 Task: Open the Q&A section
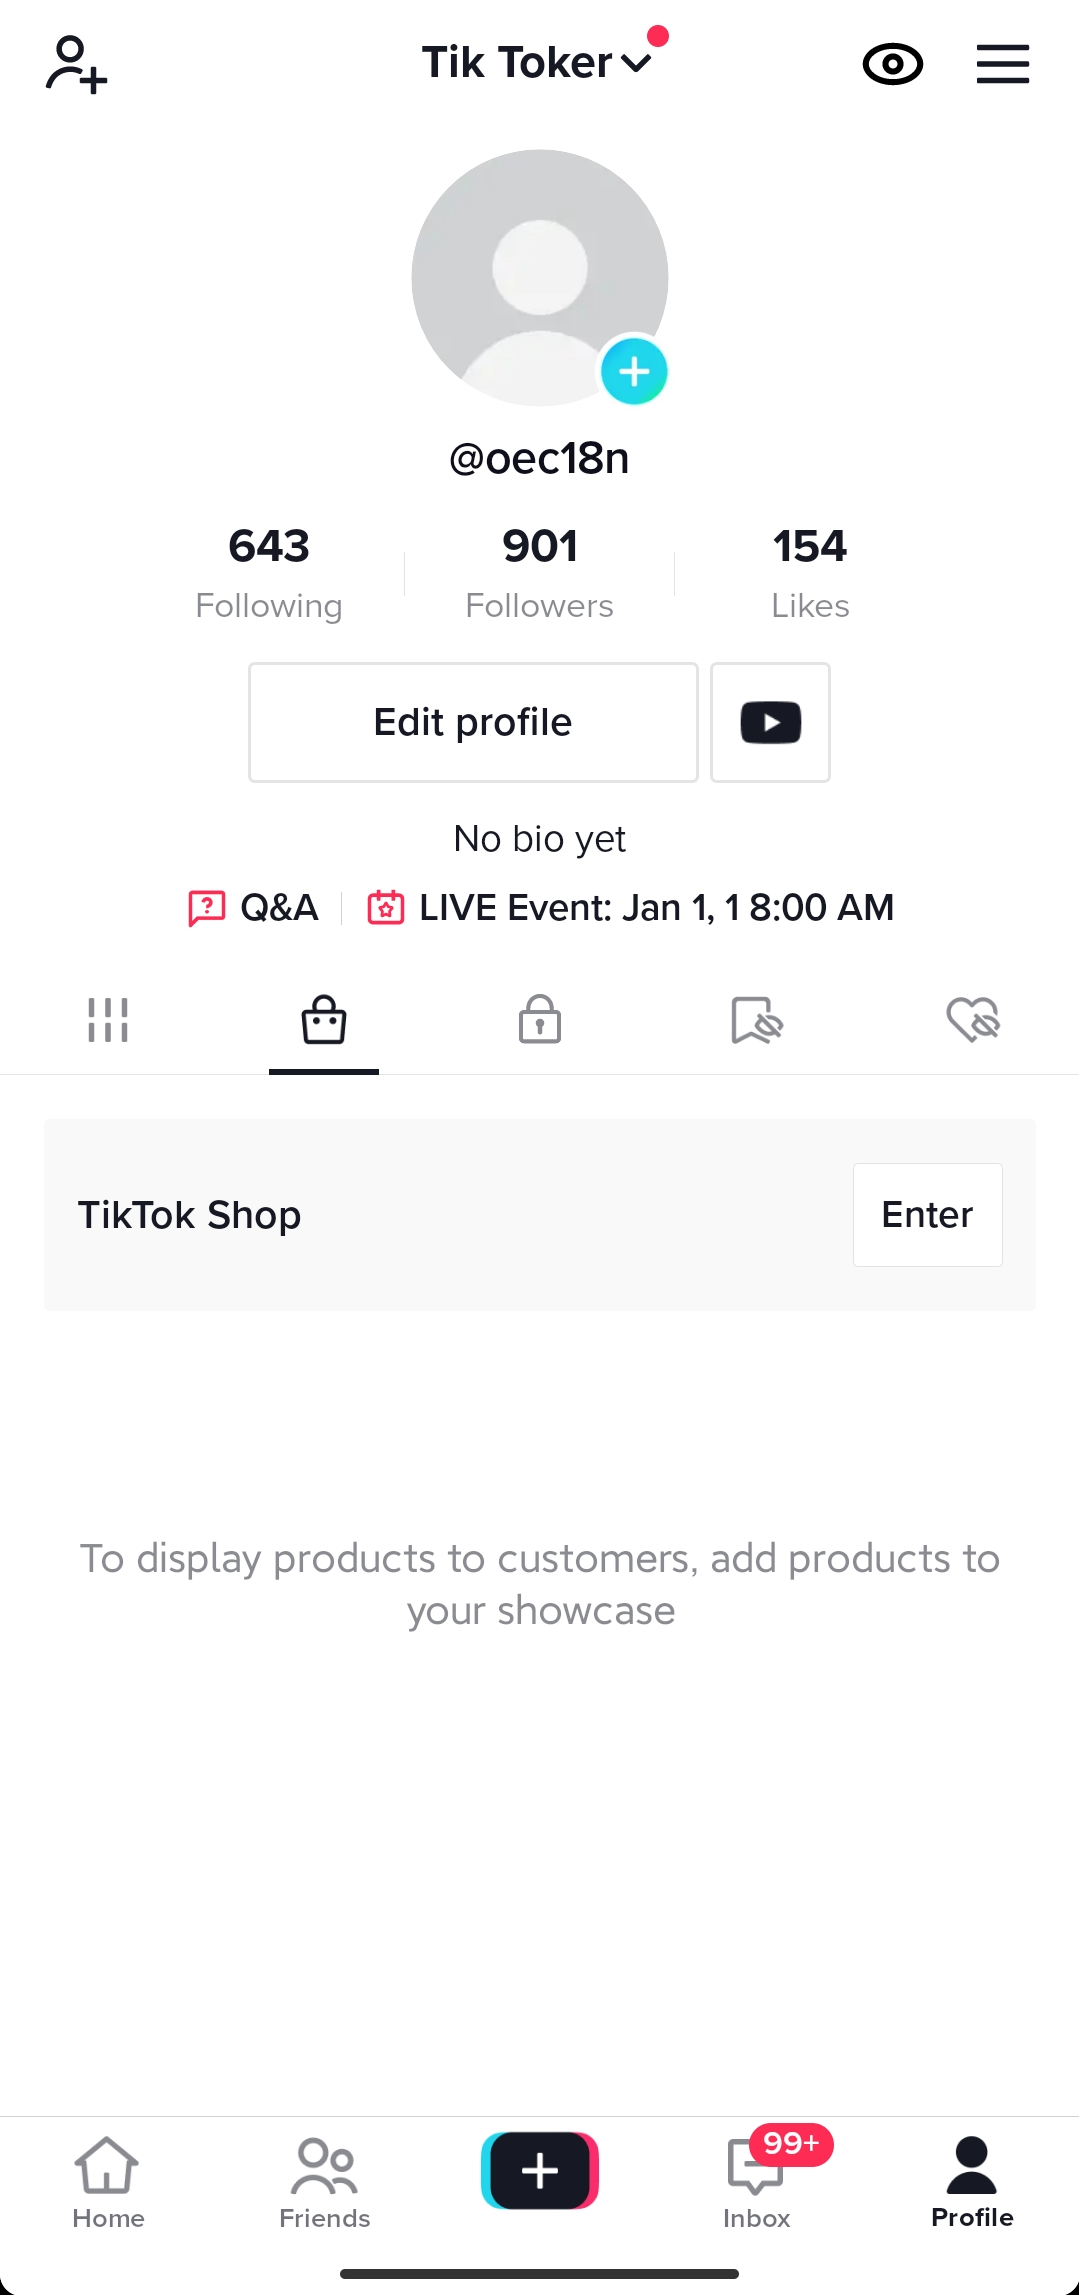click(254, 908)
